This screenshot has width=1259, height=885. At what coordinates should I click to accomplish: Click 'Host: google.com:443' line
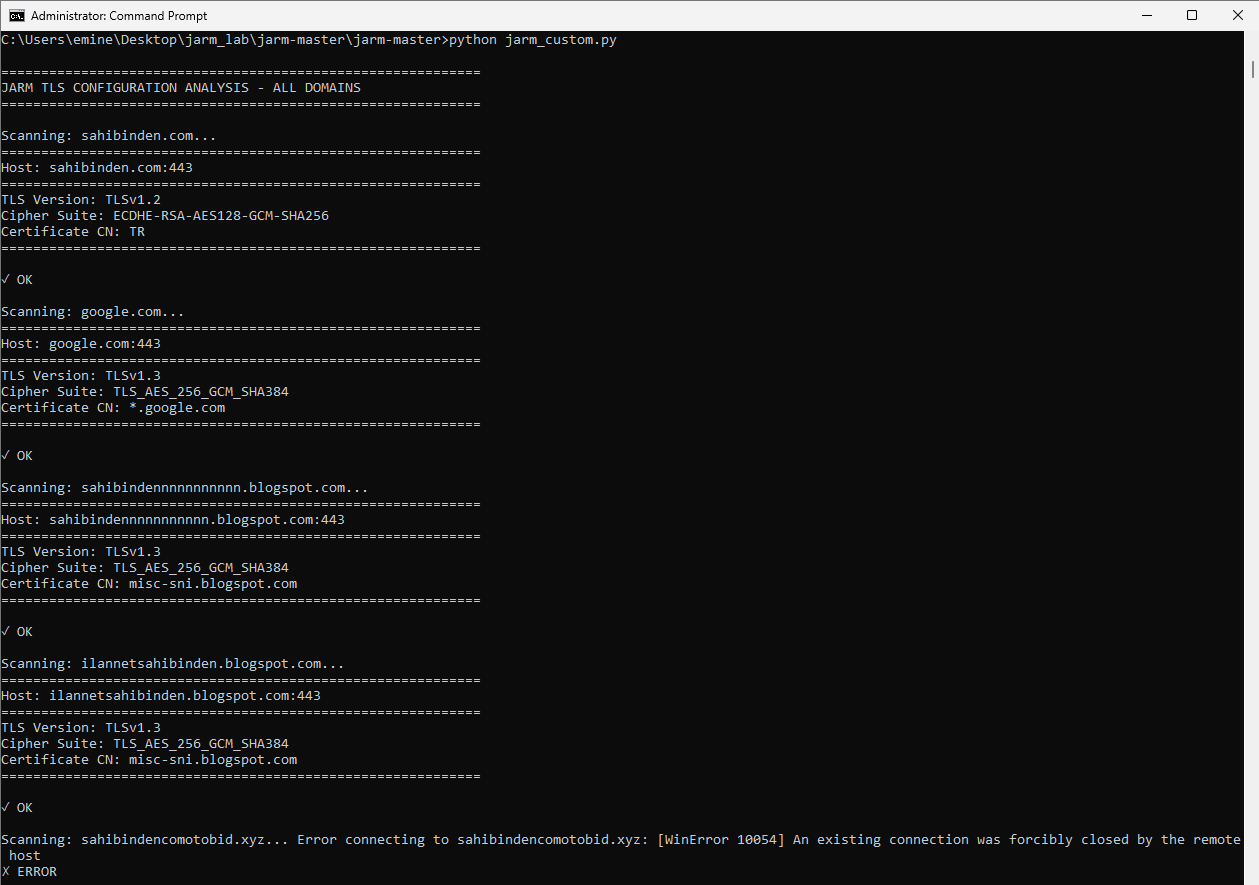click(x=81, y=344)
